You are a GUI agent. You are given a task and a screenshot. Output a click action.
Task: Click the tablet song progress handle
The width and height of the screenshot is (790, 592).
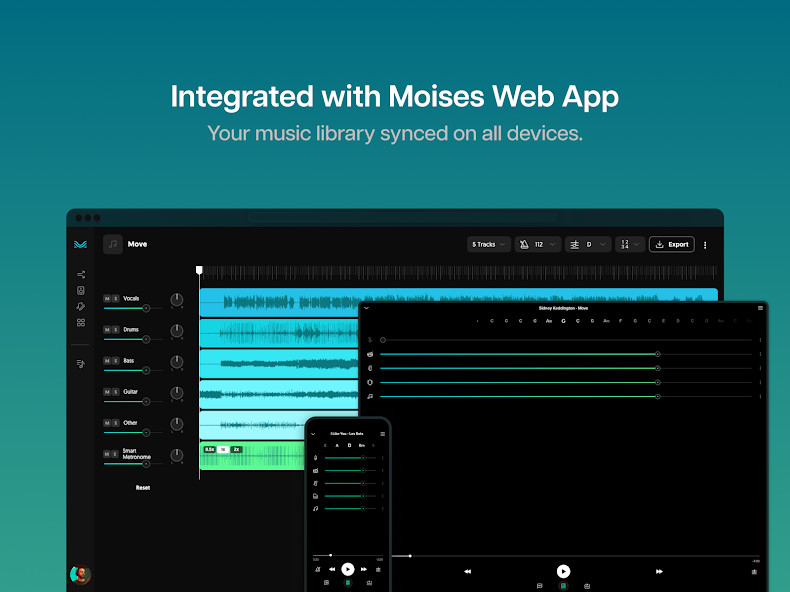click(410, 556)
